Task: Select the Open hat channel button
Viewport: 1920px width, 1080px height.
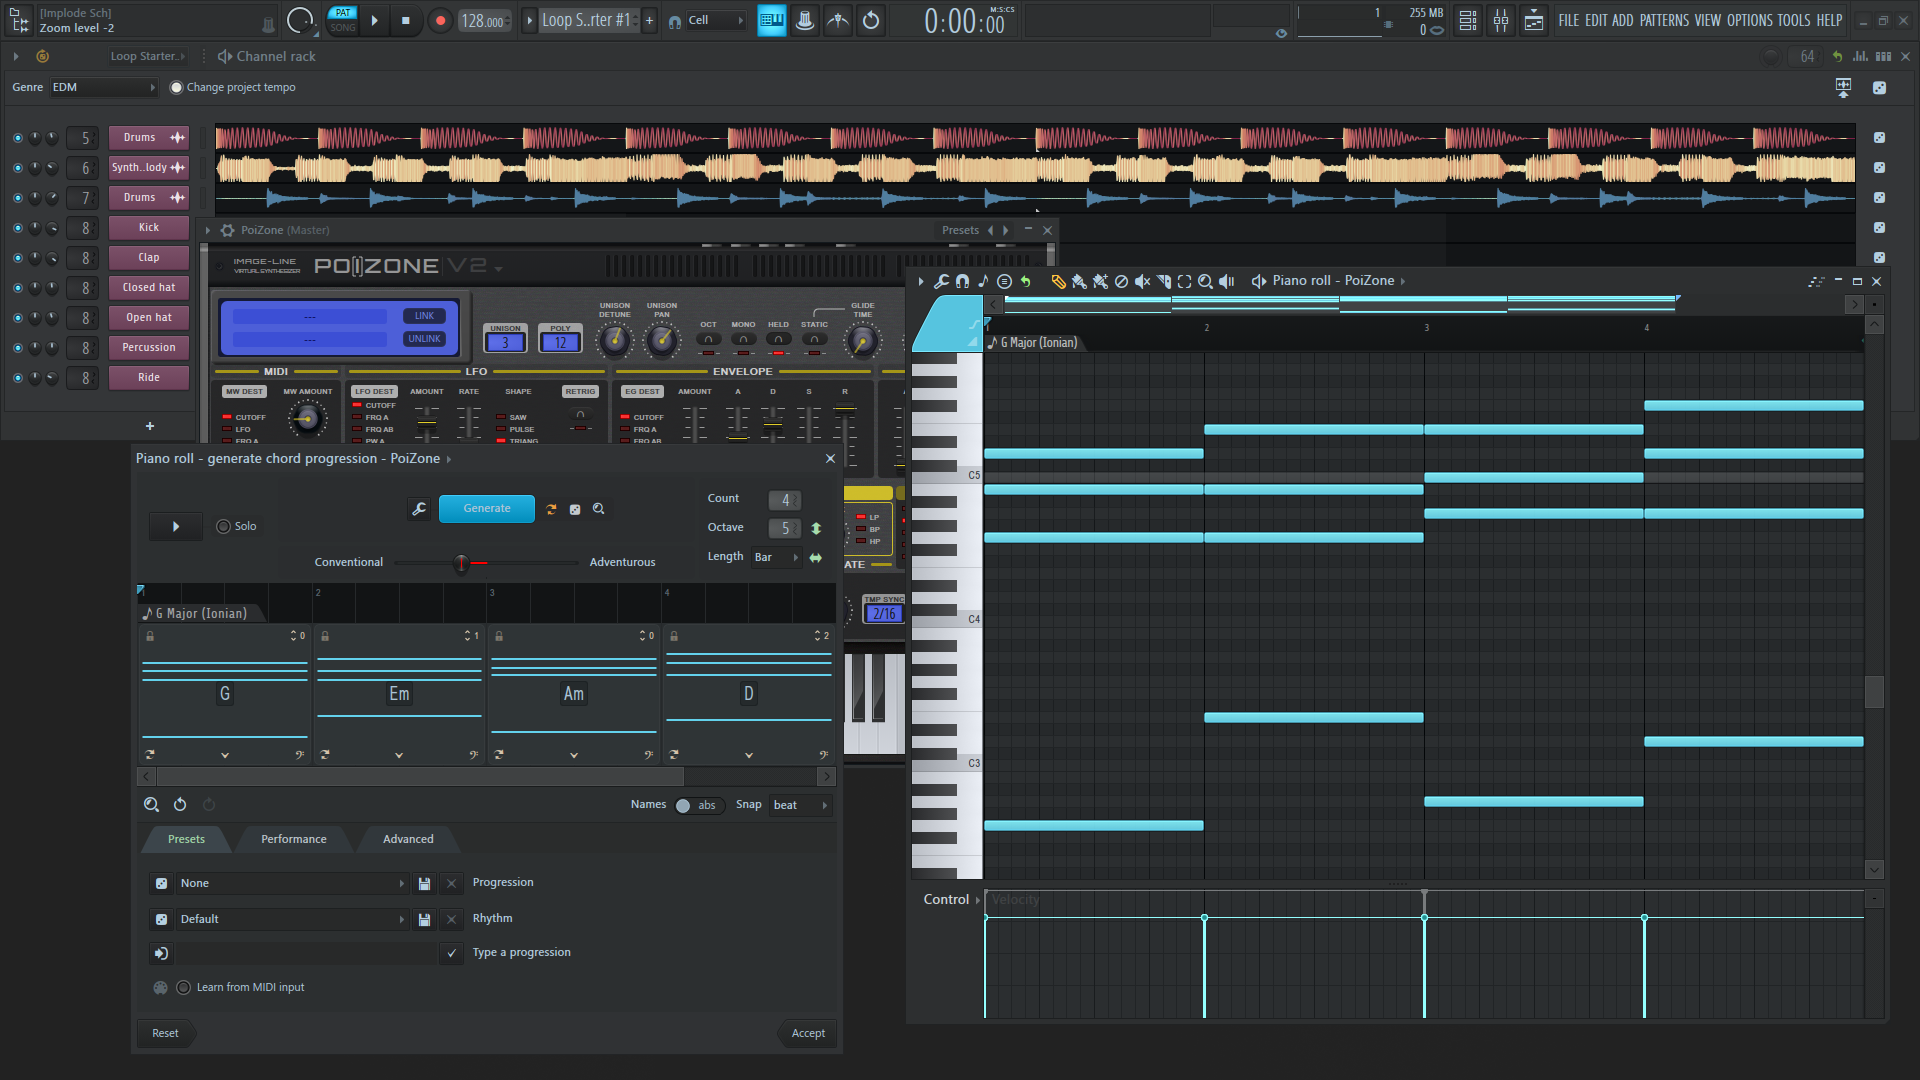Action: click(149, 318)
